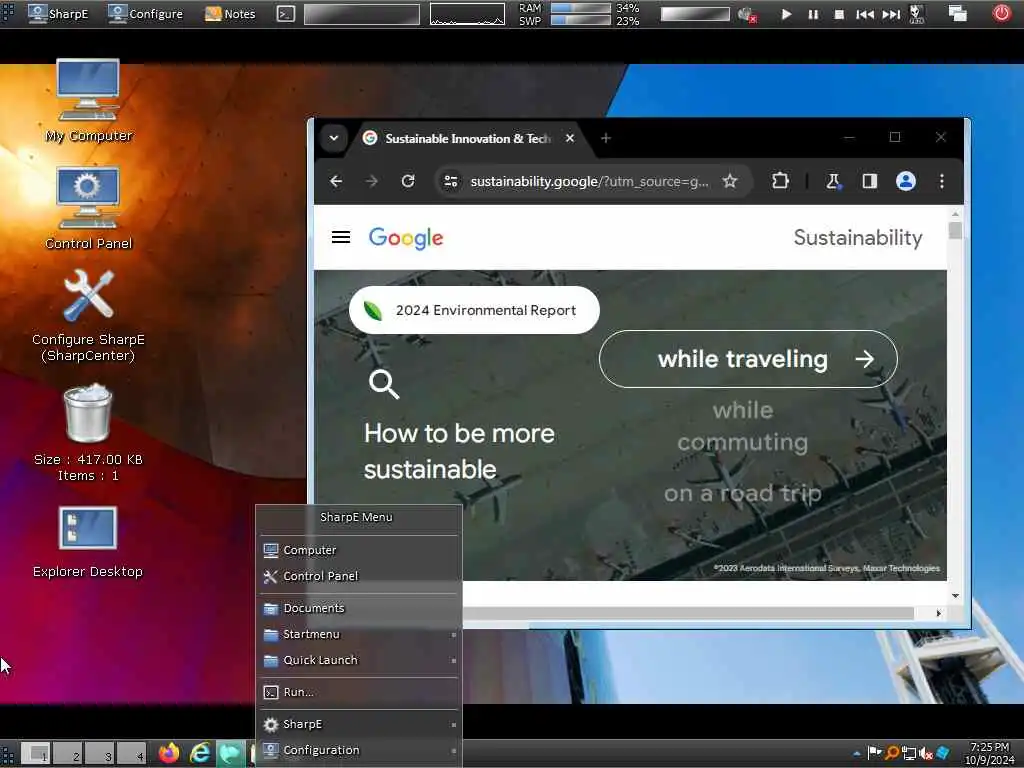The image size is (1024, 768).
Task: Click the page vertical scrollbar thumb
Action: [x=955, y=231]
